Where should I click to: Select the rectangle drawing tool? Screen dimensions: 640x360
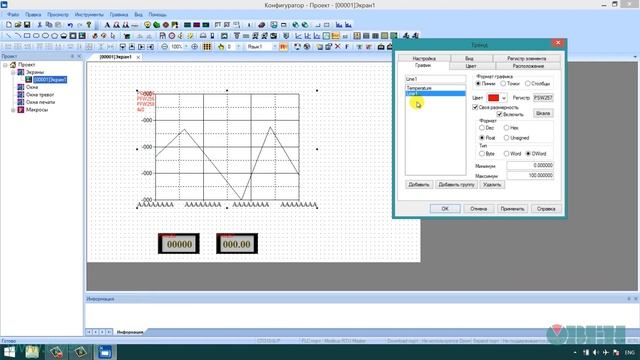[27, 36]
